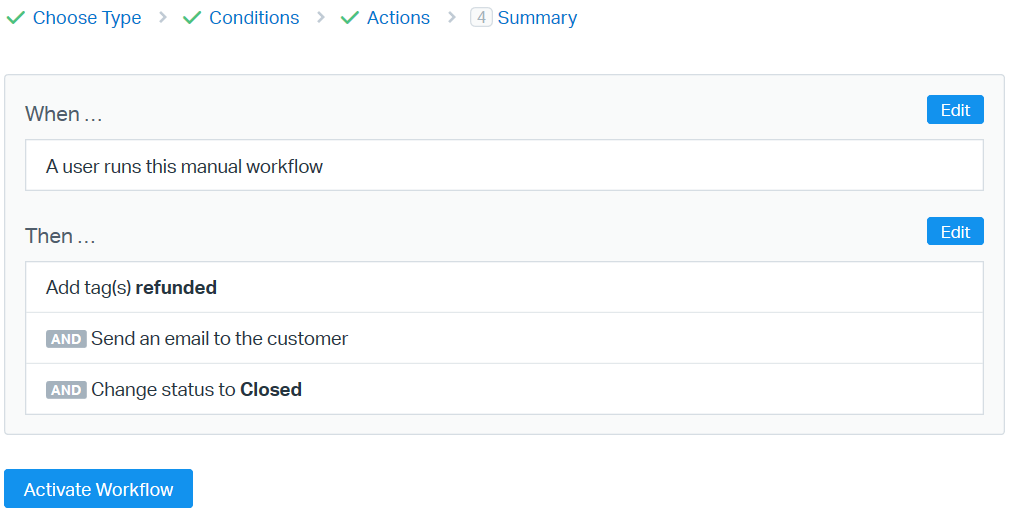Viewport: 1013px width, 523px height.
Task: Click the checkmark icon beside Choose Type
Action: tap(15, 18)
